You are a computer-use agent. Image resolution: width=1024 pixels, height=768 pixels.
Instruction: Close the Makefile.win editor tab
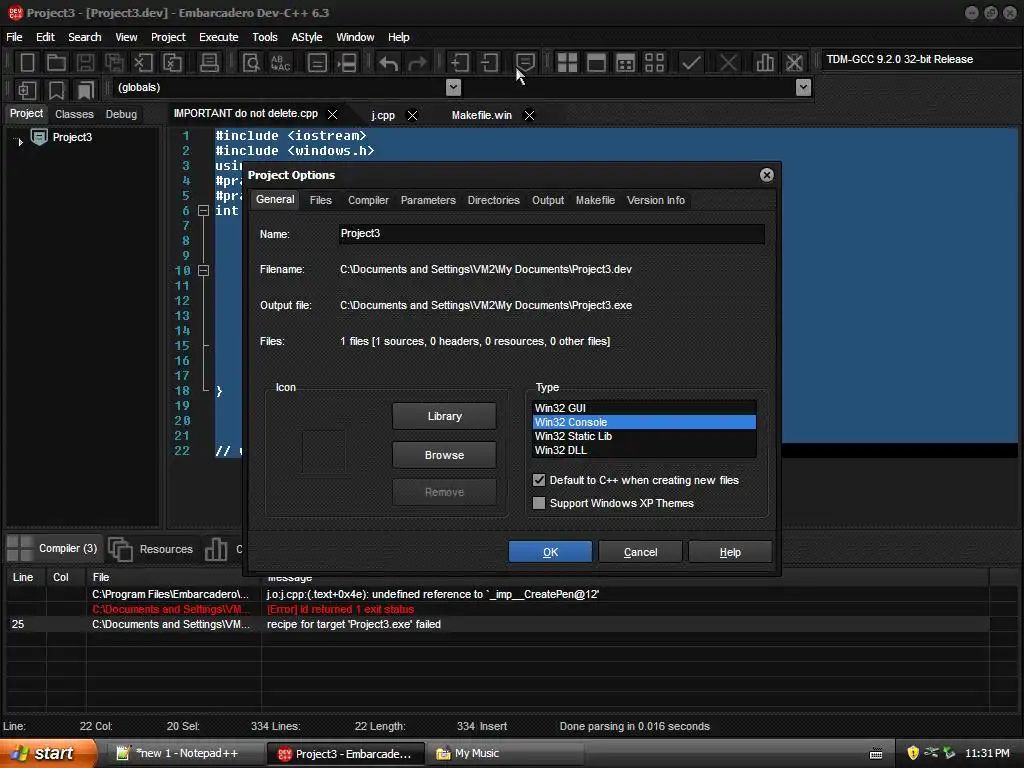[x=530, y=116]
